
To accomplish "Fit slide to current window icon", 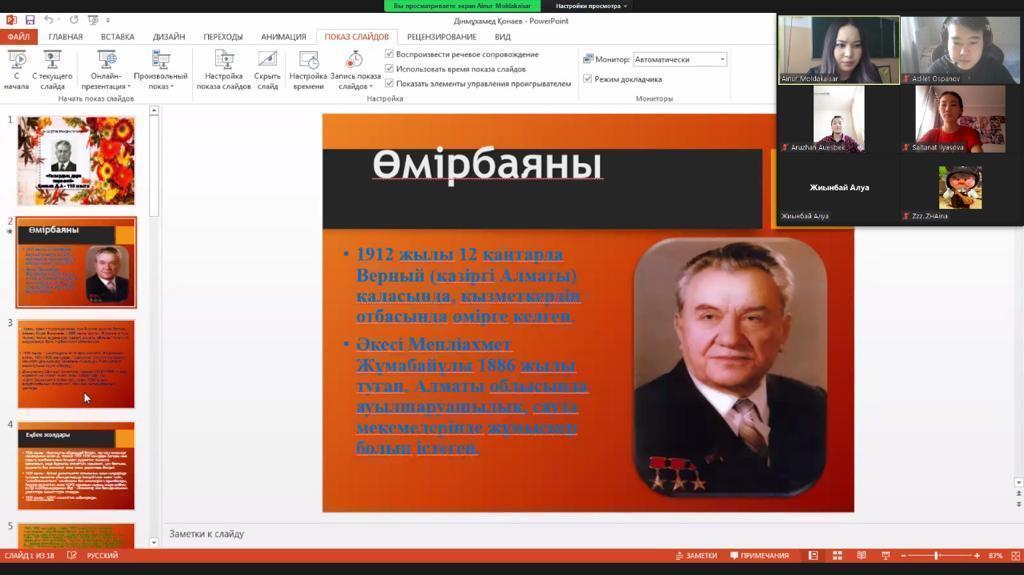I will pyautogui.click(x=1014, y=555).
